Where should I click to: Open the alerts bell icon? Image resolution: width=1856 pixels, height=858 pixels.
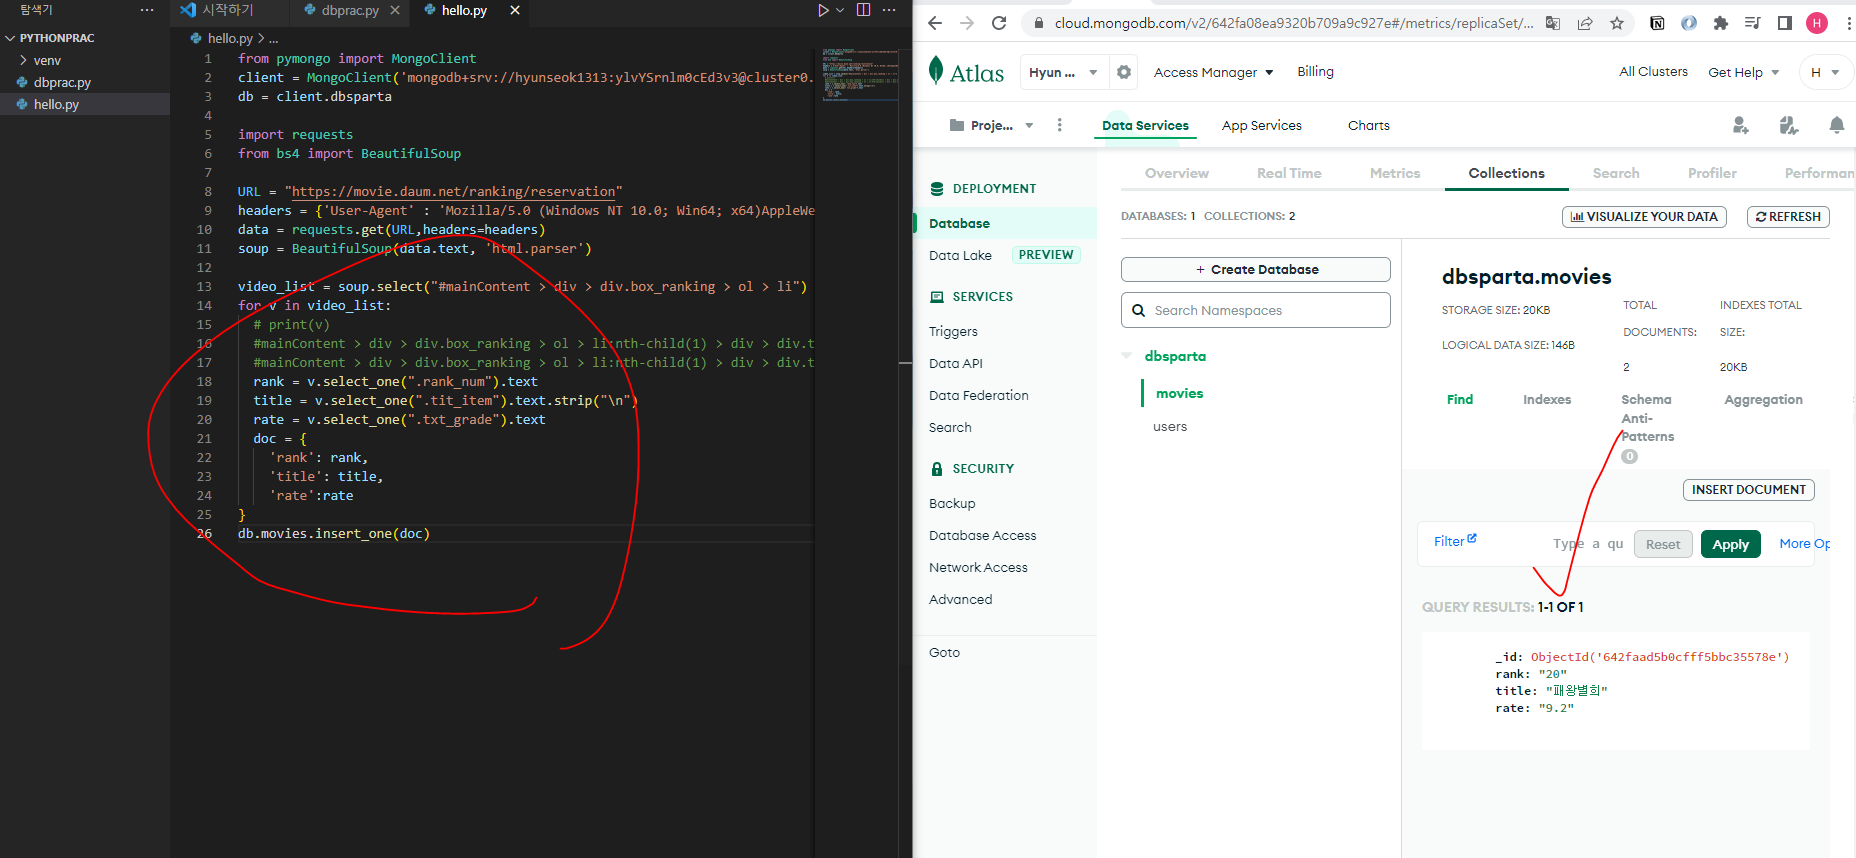tap(1837, 125)
